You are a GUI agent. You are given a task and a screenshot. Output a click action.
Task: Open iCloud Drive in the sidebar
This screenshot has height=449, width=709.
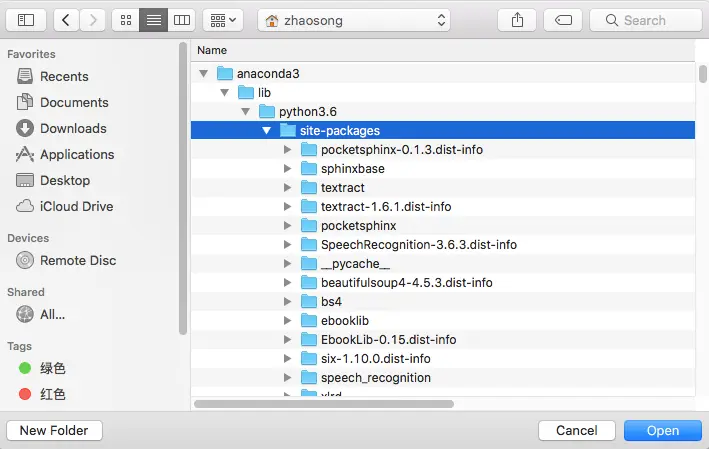pyautogui.click(x=76, y=207)
